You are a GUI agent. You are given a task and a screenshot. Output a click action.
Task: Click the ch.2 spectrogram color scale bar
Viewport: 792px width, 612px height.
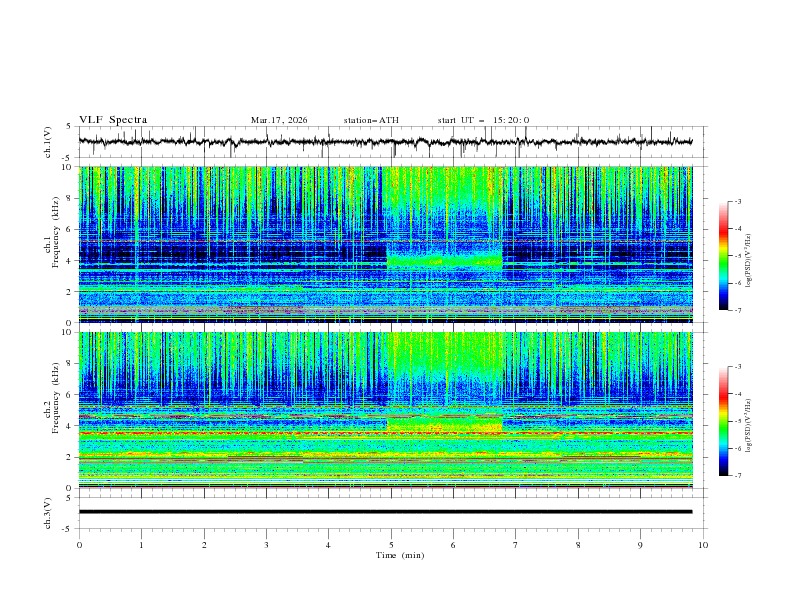724,421
